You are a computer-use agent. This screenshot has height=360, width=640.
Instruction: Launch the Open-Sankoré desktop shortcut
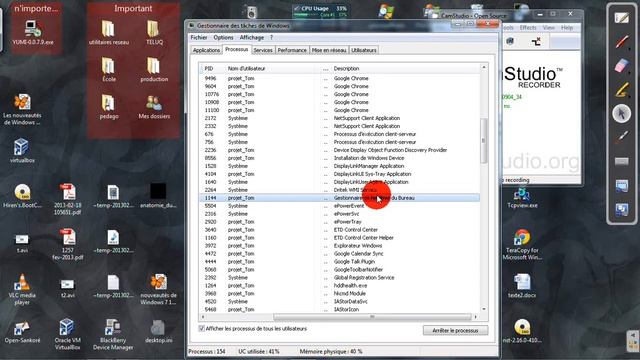point(22,331)
